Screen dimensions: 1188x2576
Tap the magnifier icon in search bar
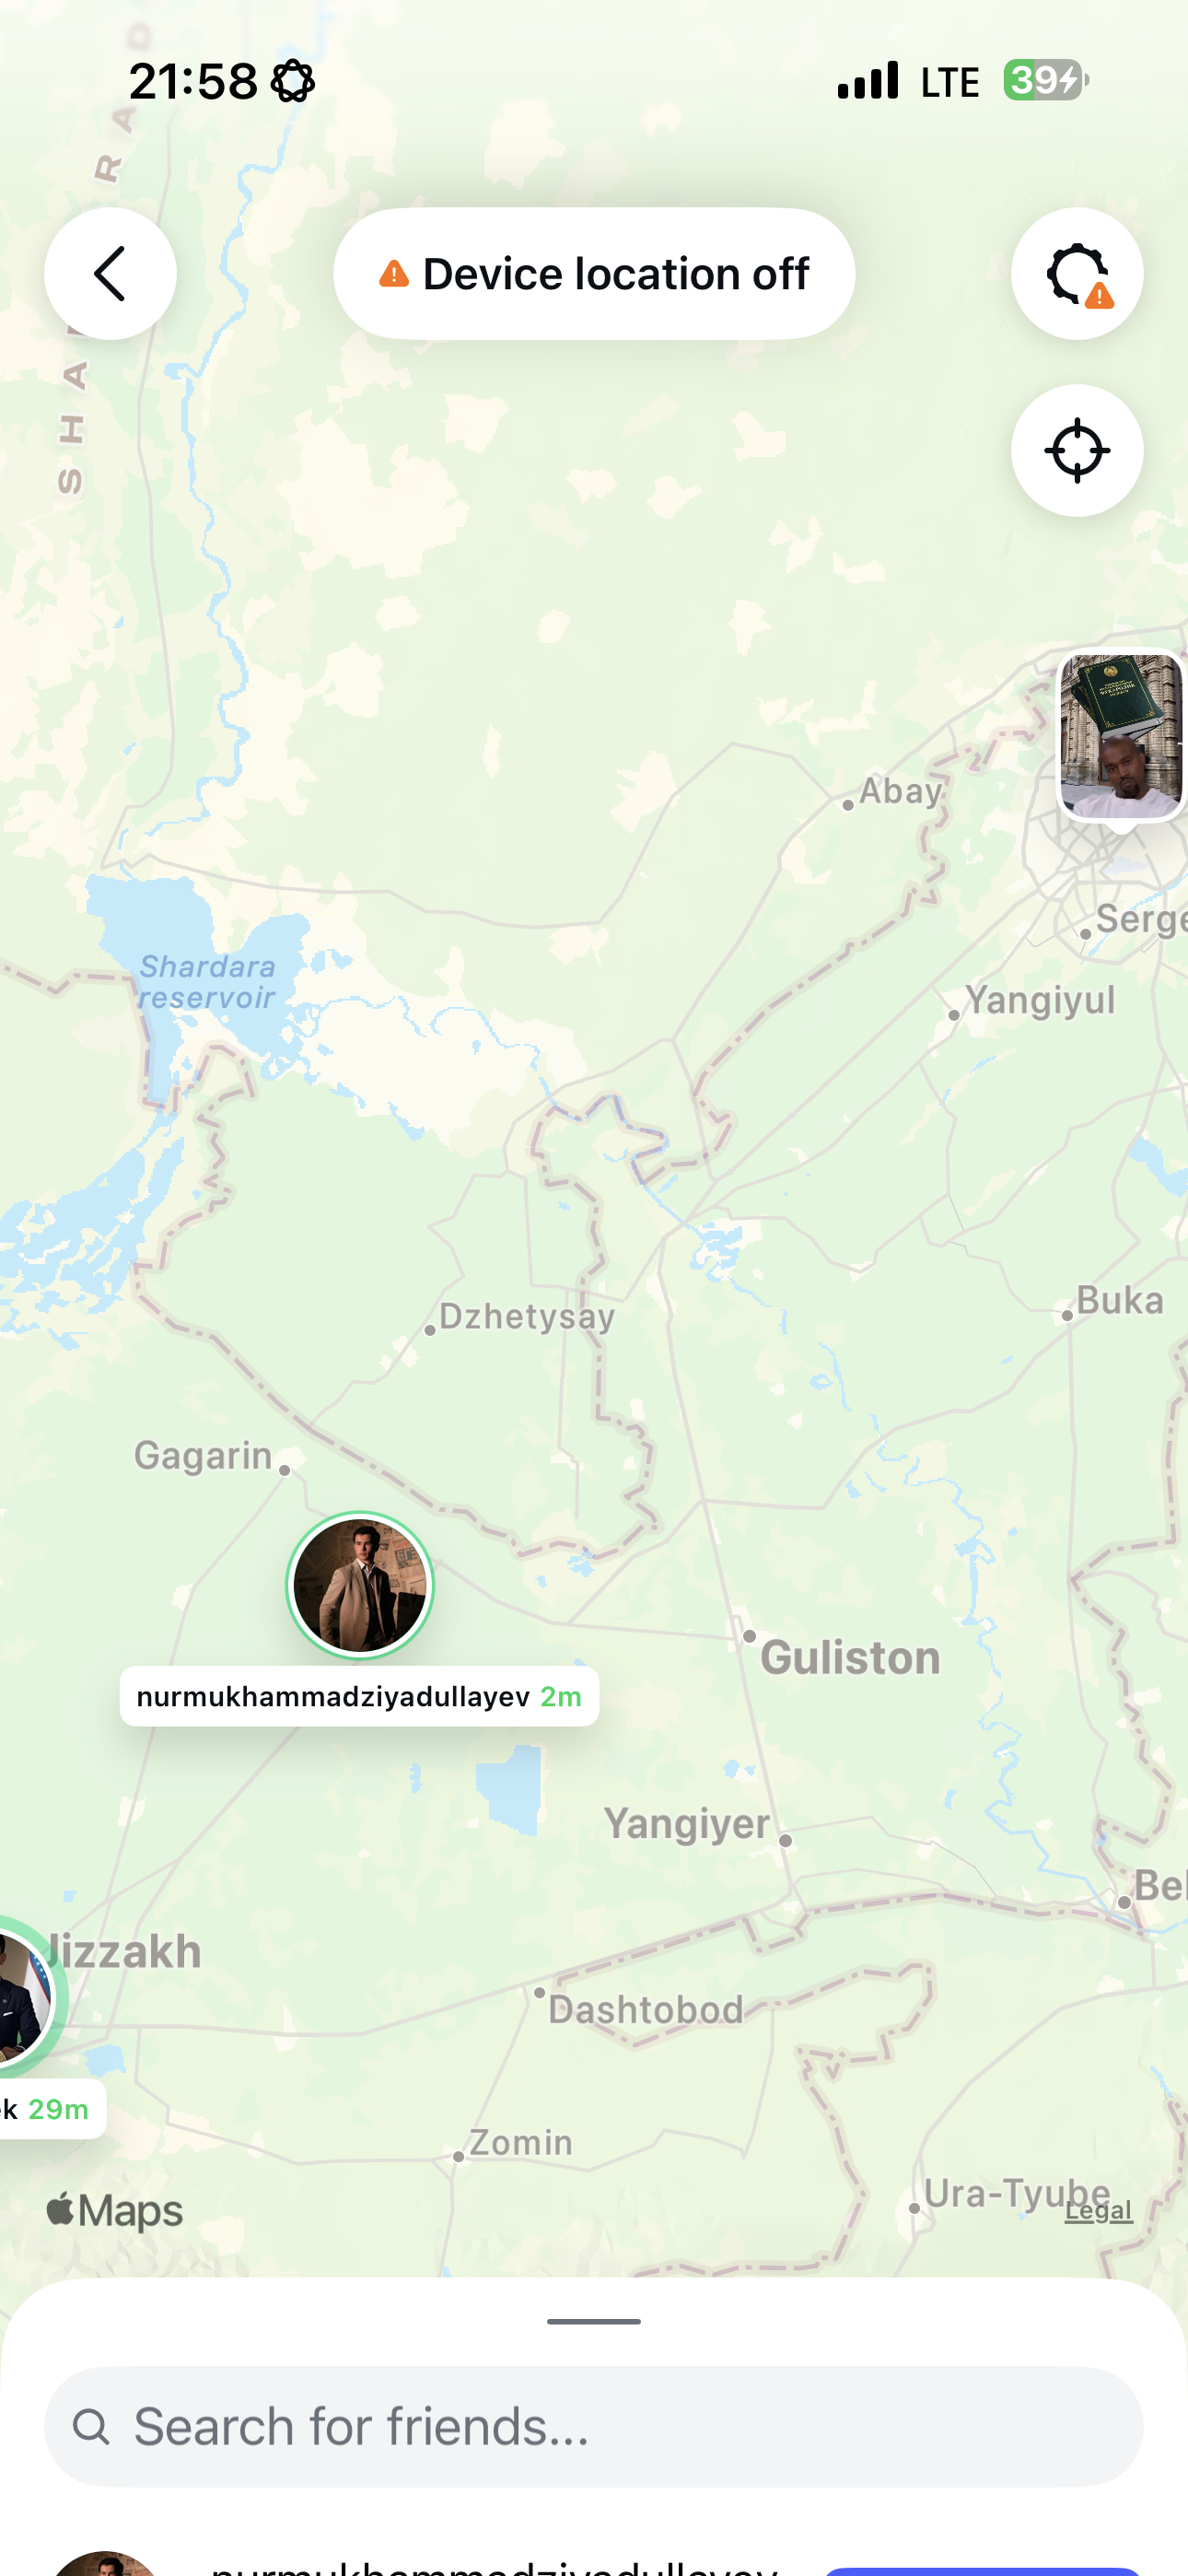point(91,2426)
